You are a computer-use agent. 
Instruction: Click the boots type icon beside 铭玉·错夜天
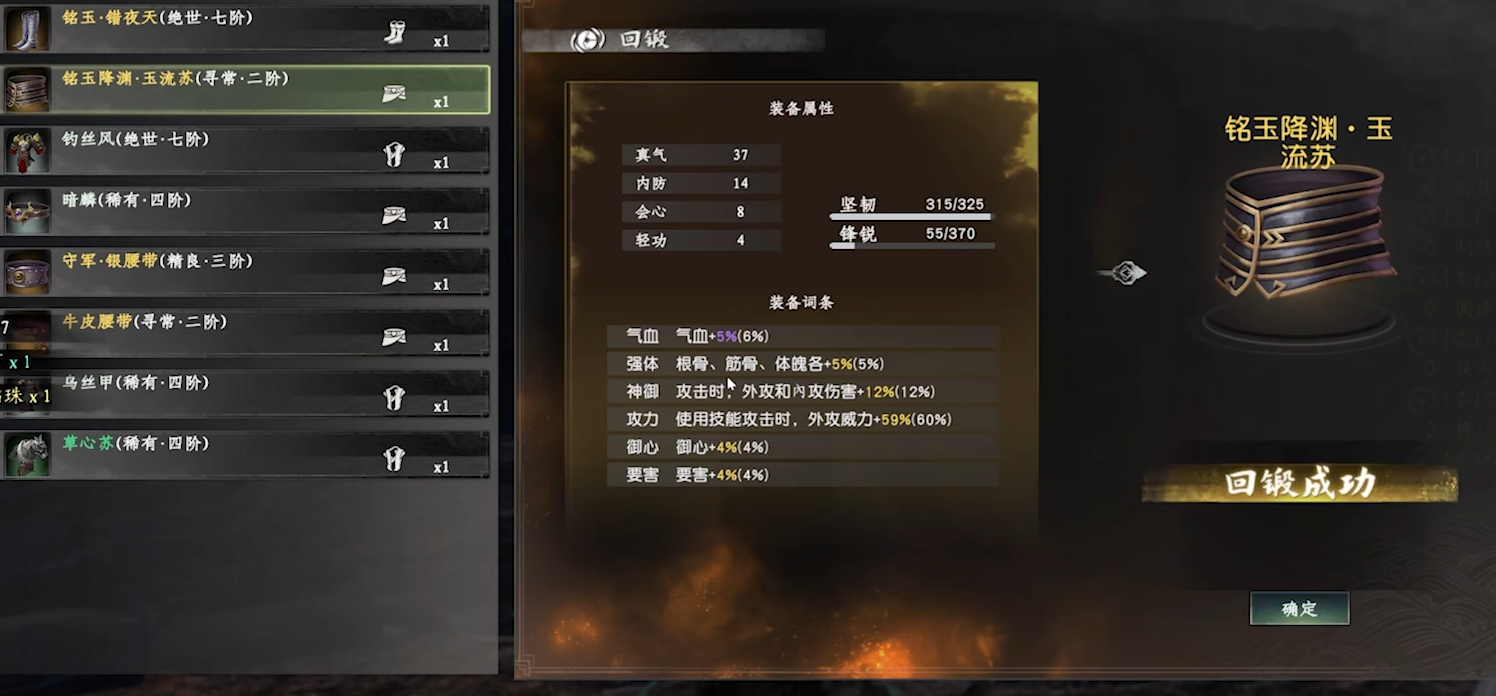click(394, 32)
